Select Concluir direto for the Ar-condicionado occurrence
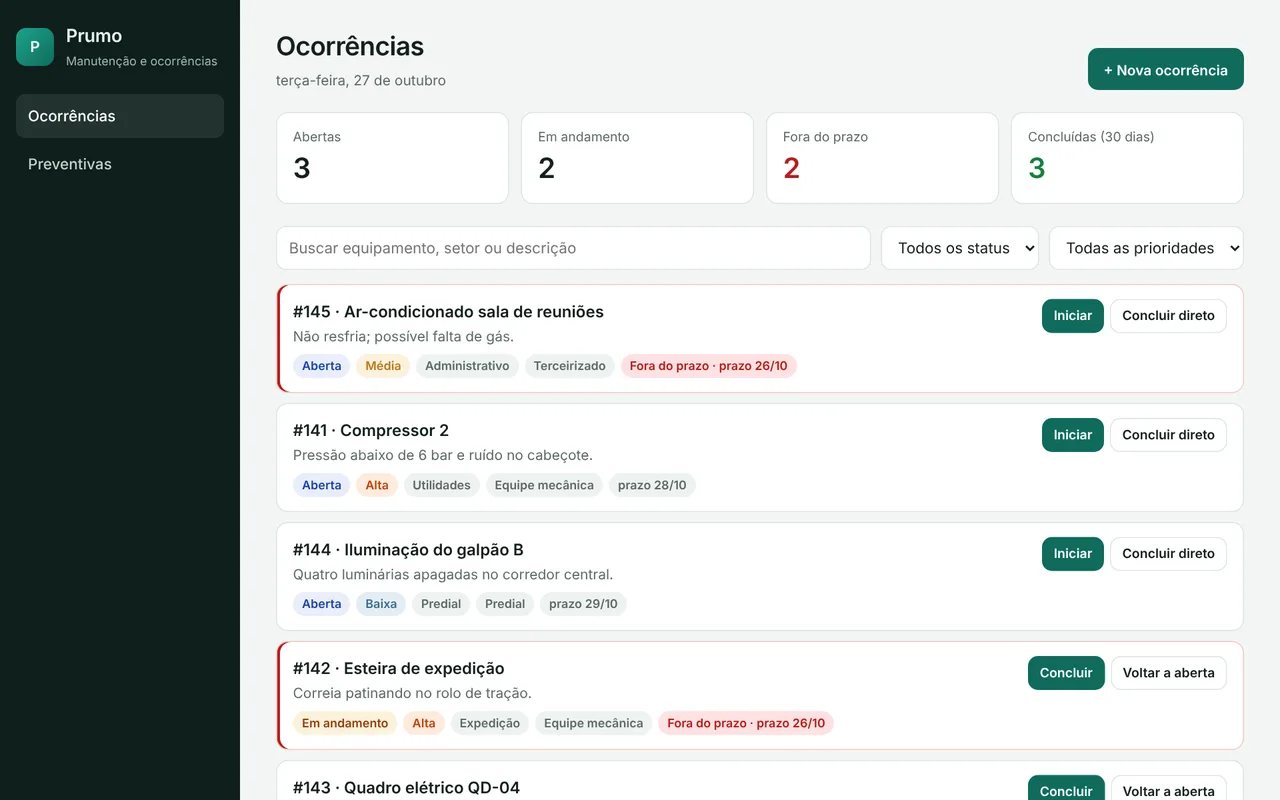This screenshot has width=1280, height=800. (1168, 316)
